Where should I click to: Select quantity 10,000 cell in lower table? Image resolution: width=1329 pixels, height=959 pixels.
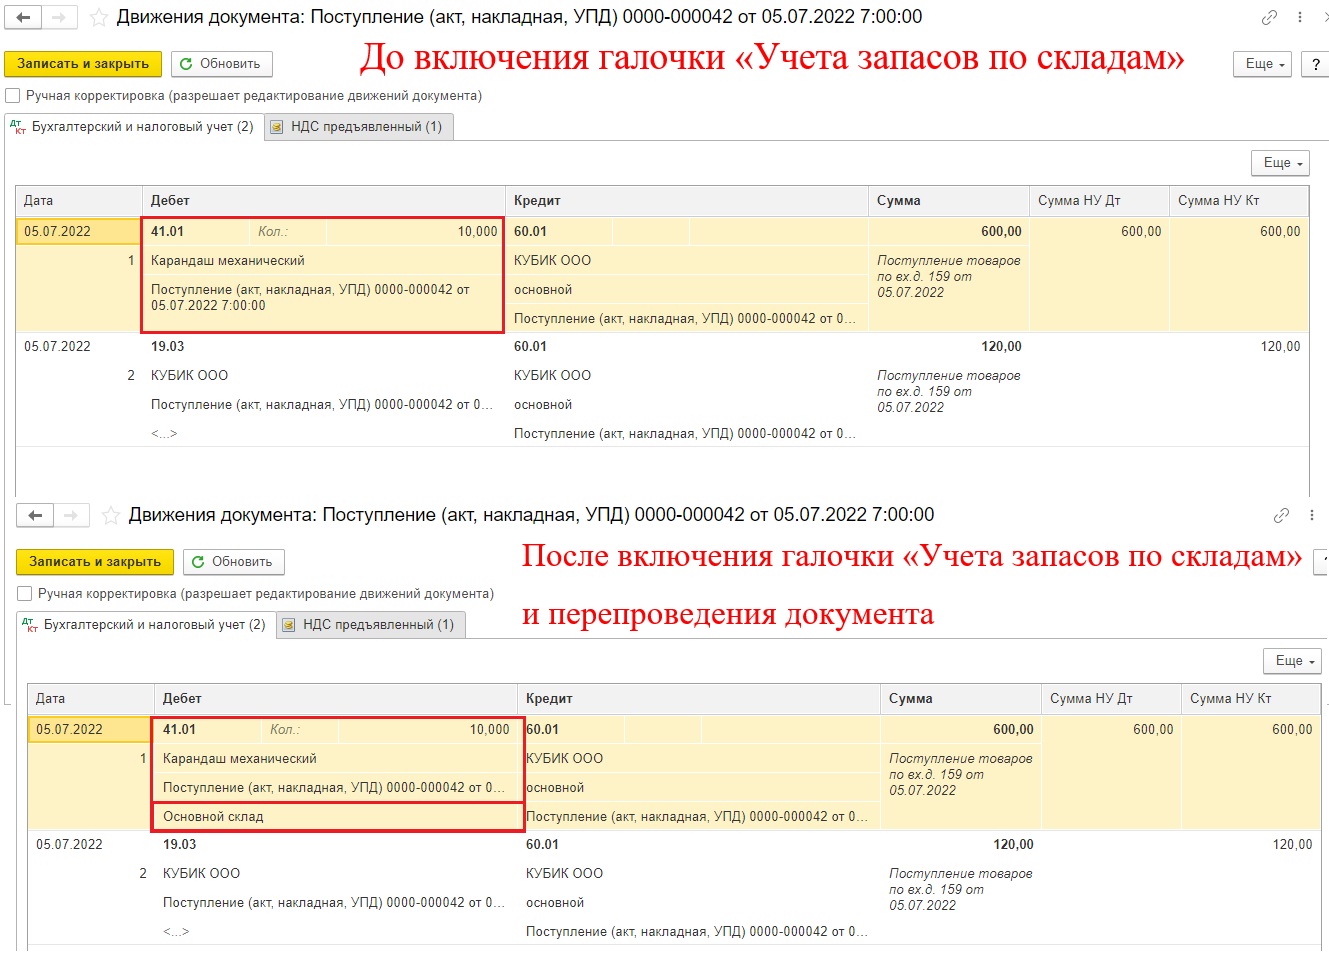pos(427,730)
